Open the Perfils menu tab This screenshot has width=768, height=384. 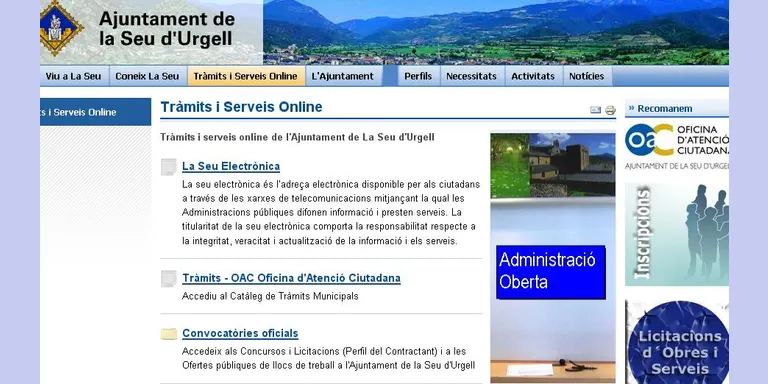point(418,76)
